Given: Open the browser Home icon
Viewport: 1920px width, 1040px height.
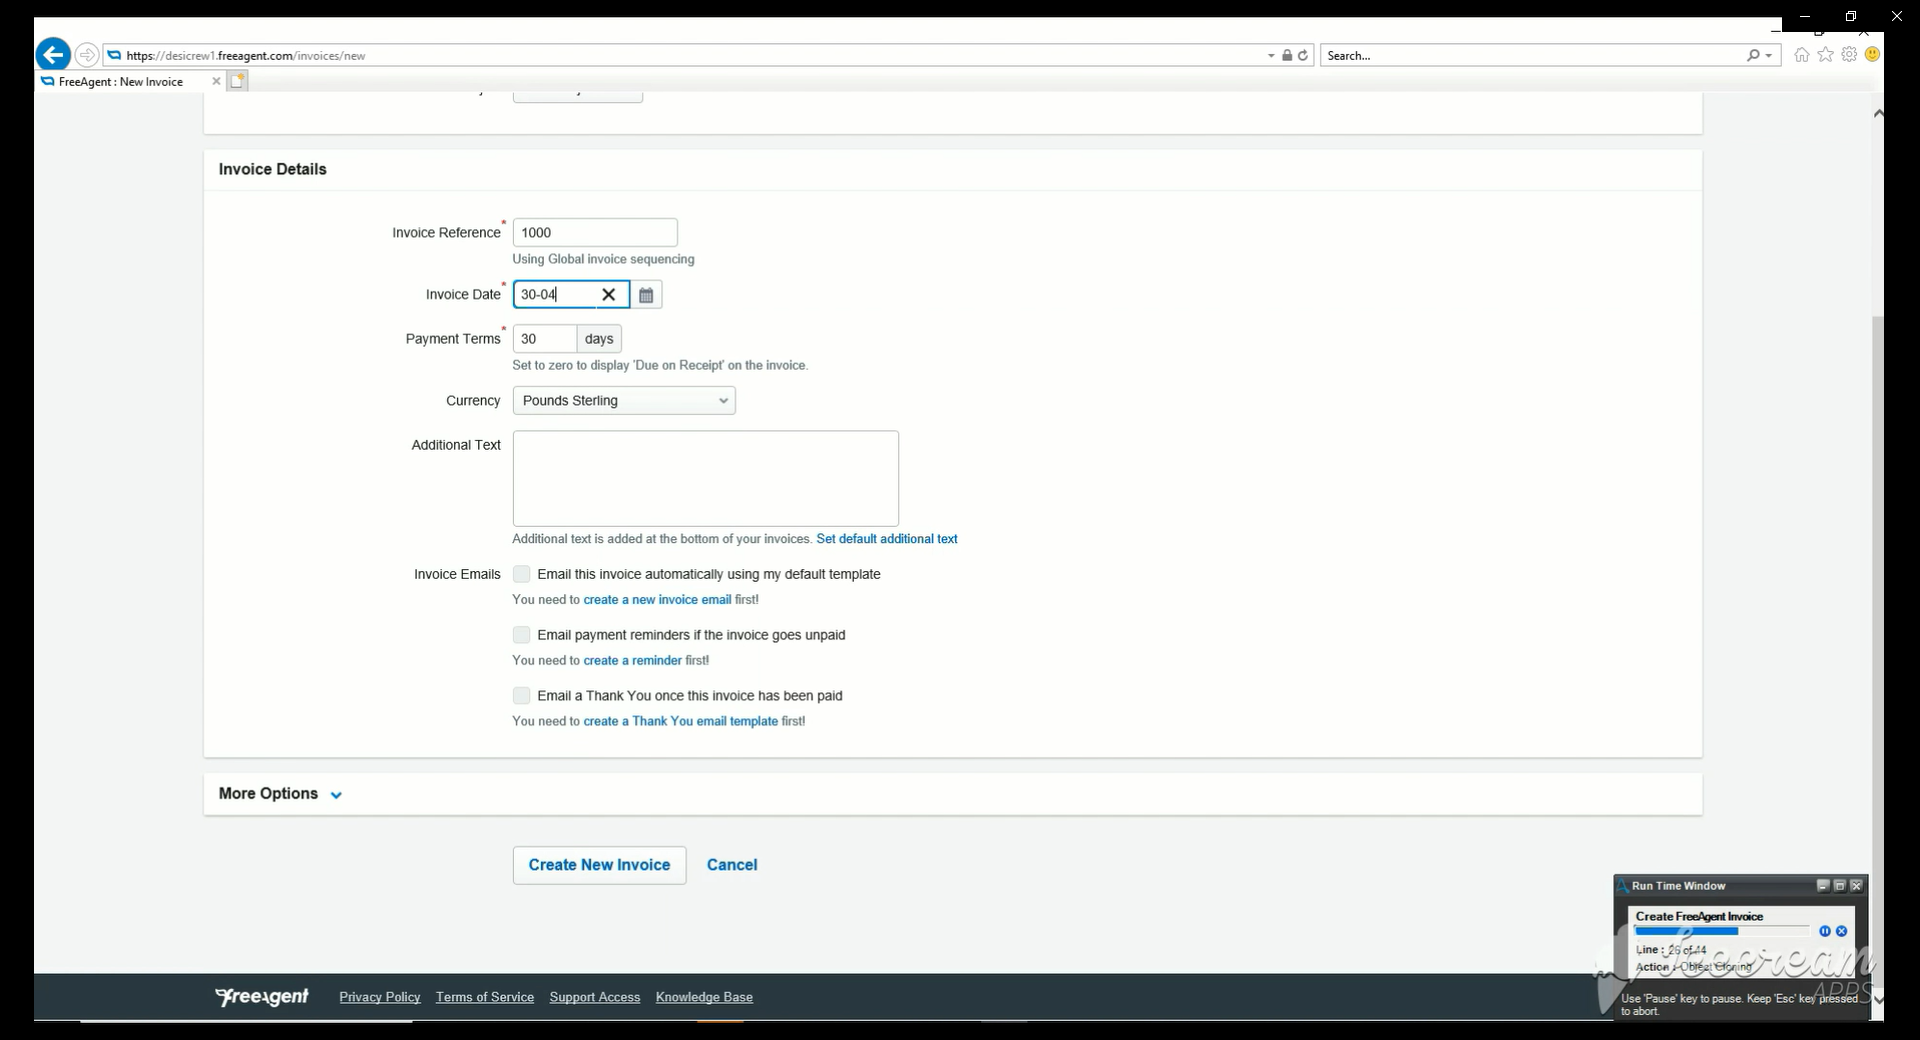Looking at the screenshot, I should pyautogui.click(x=1802, y=55).
